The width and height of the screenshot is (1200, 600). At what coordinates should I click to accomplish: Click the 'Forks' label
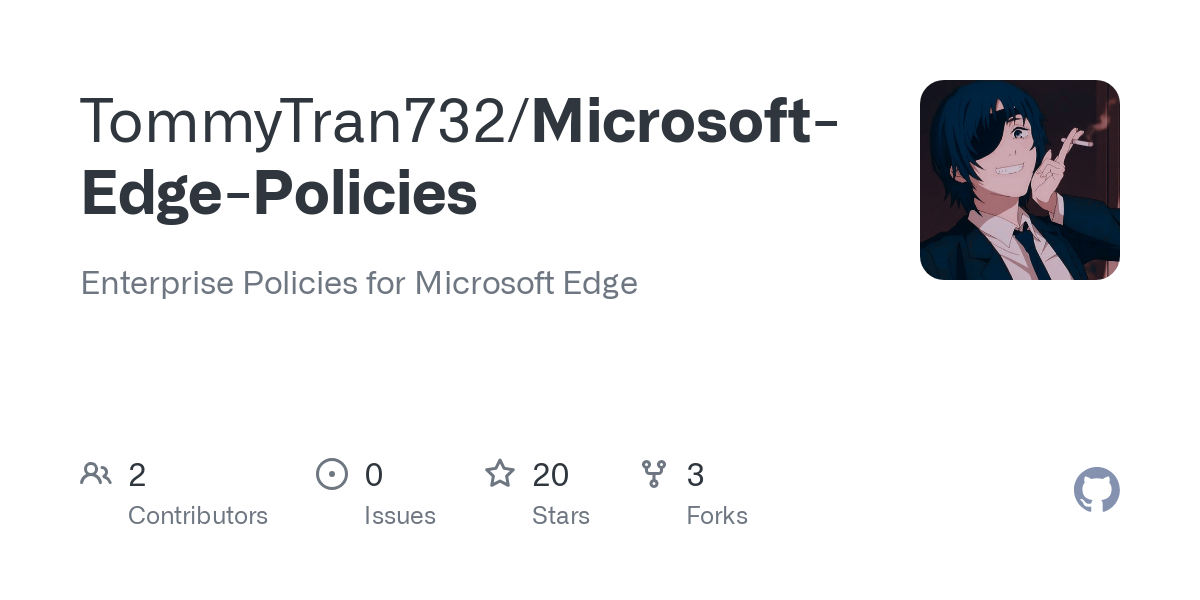tap(717, 516)
